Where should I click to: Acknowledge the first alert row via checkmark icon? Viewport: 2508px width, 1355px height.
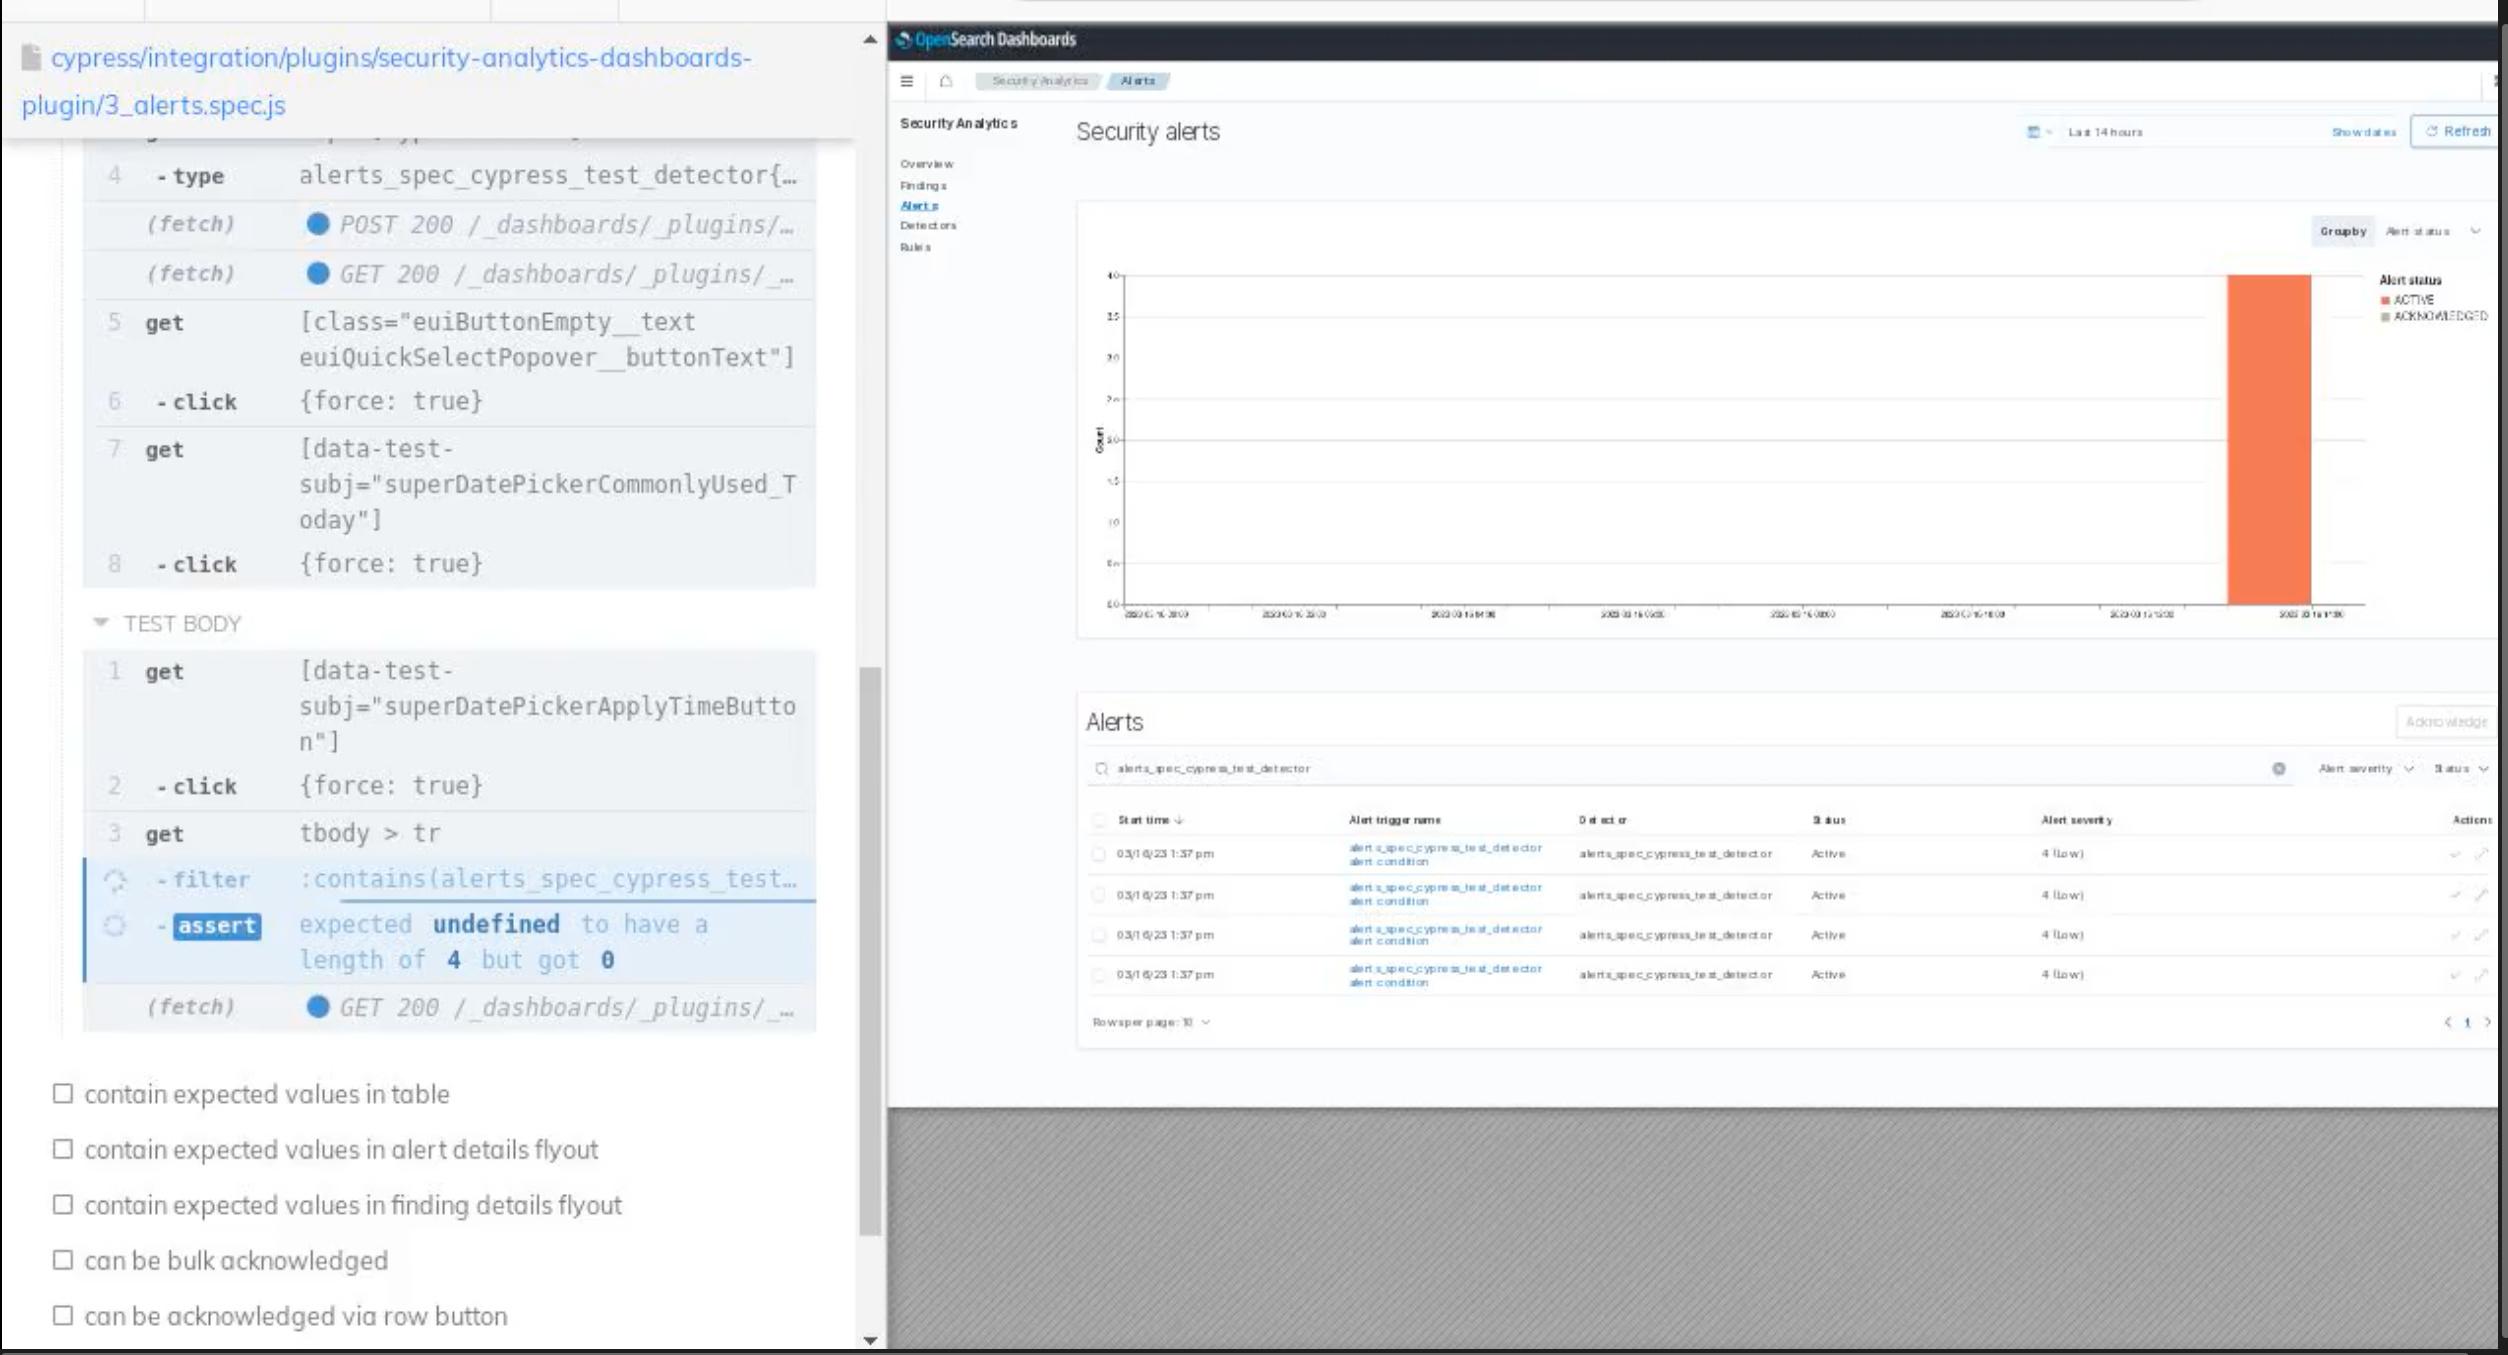(2455, 854)
